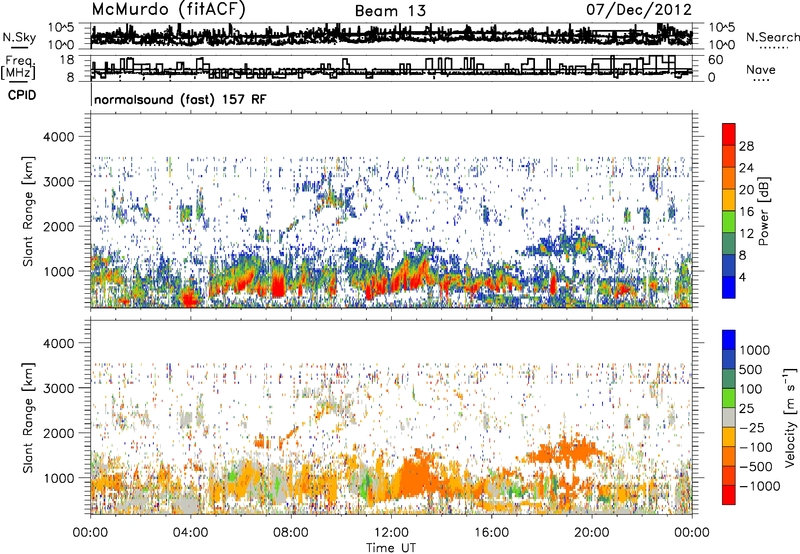
Task: Click the '-25' velocity colorbar tick
Action: tap(752, 428)
